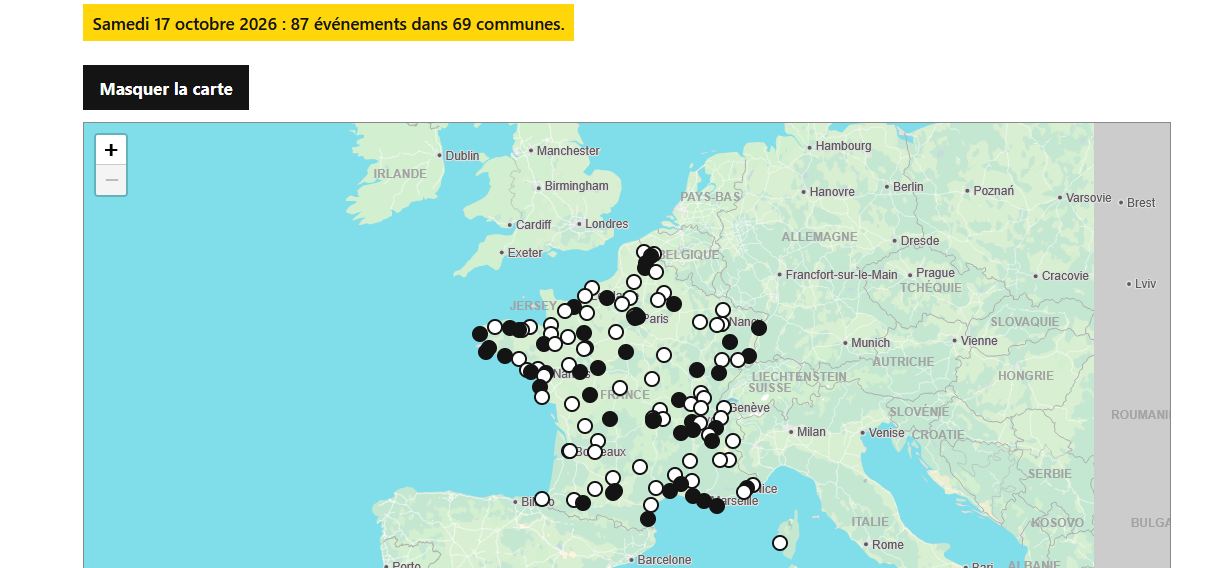Click the map zoom out minus button
This screenshot has height=568, width=1206.
point(111,181)
